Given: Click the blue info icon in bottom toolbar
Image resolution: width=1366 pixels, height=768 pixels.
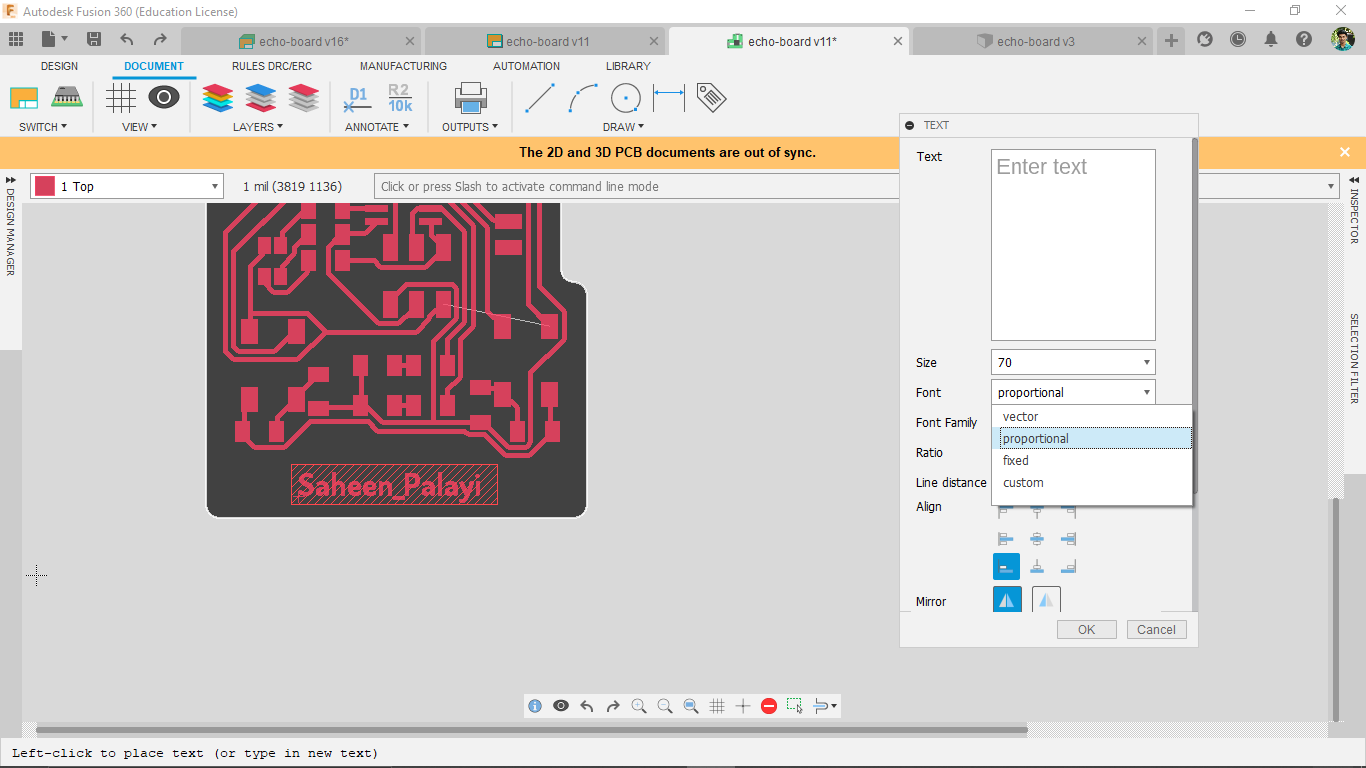Looking at the screenshot, I should click(x=535, y=706).
